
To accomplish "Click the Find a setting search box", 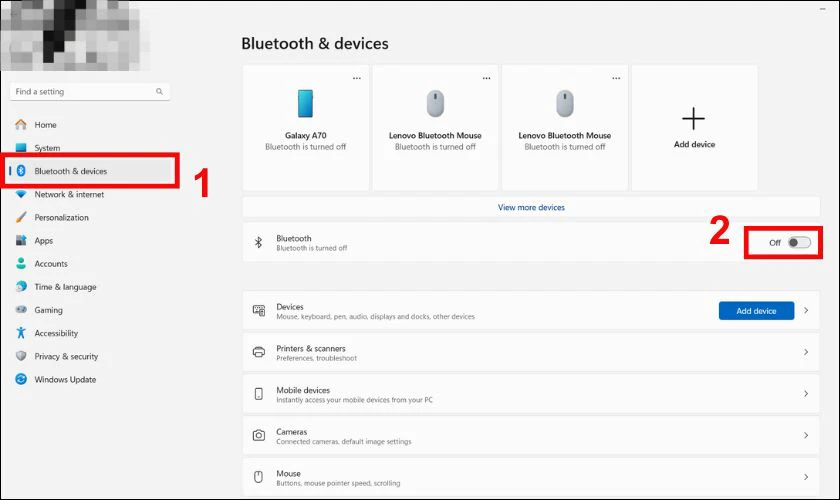I will click(x=90, y=92).
